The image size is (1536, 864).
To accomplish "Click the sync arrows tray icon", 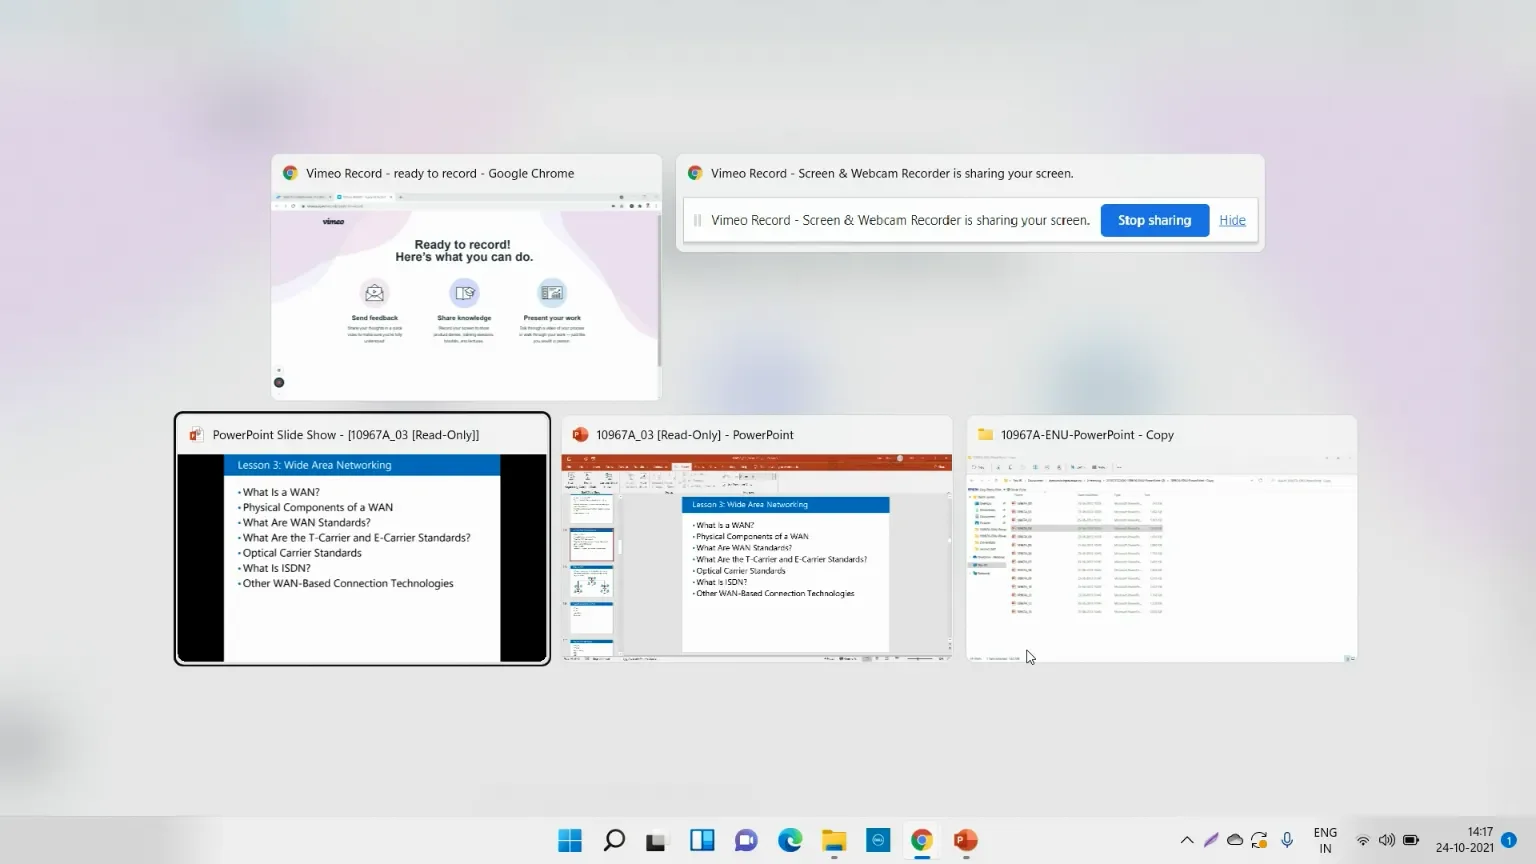I will [x=1259, y=840].
